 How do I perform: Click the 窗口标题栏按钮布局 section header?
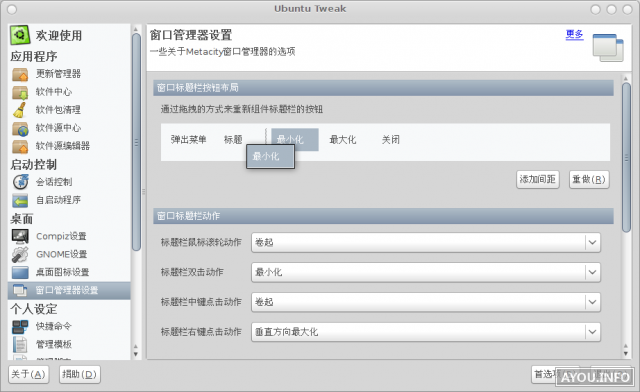click(383, 88)
